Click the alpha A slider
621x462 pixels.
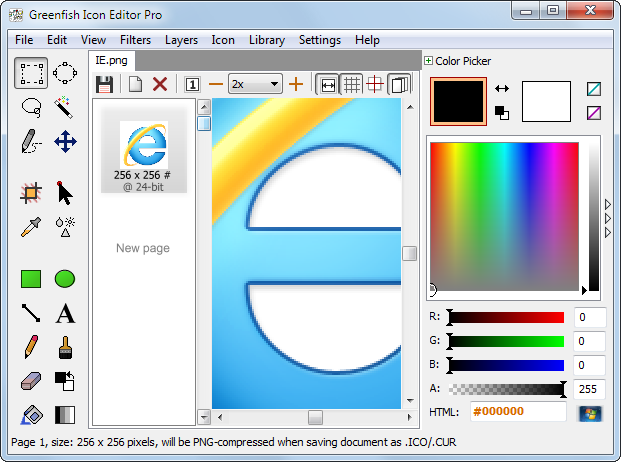(x=507, y=390)
